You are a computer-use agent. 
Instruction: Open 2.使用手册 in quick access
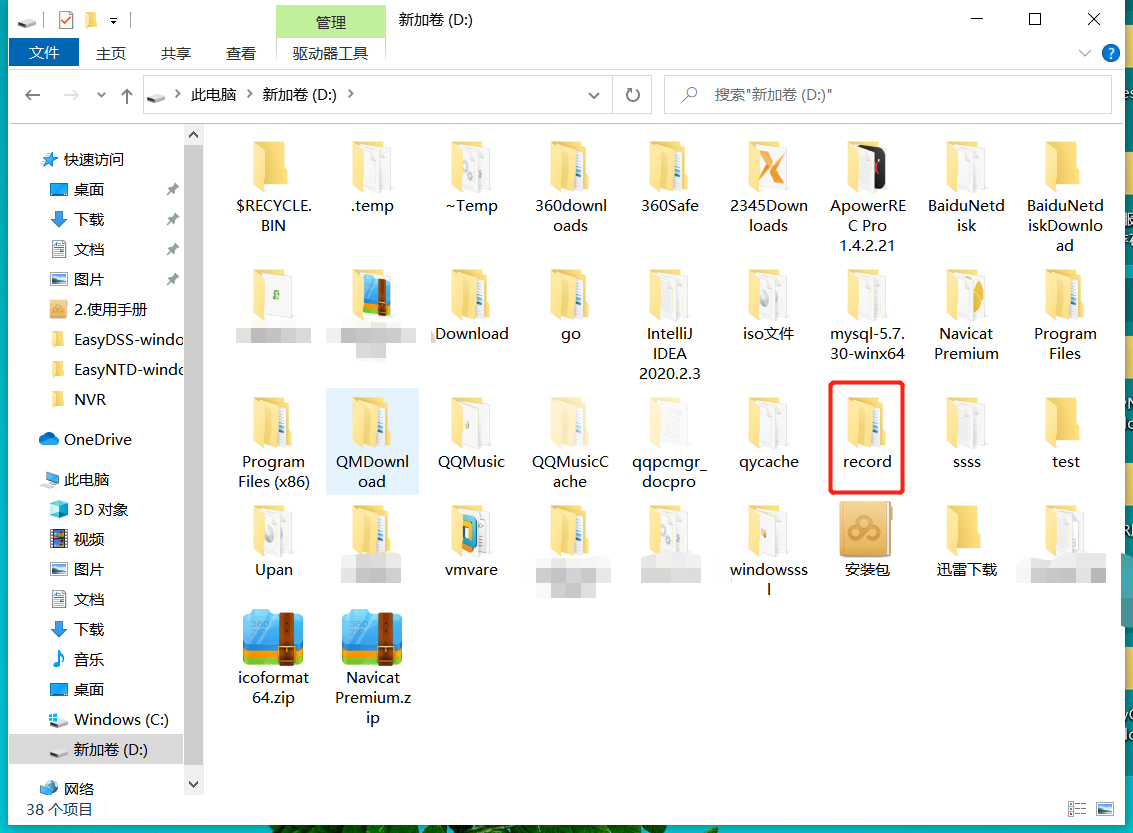[98, 309]
